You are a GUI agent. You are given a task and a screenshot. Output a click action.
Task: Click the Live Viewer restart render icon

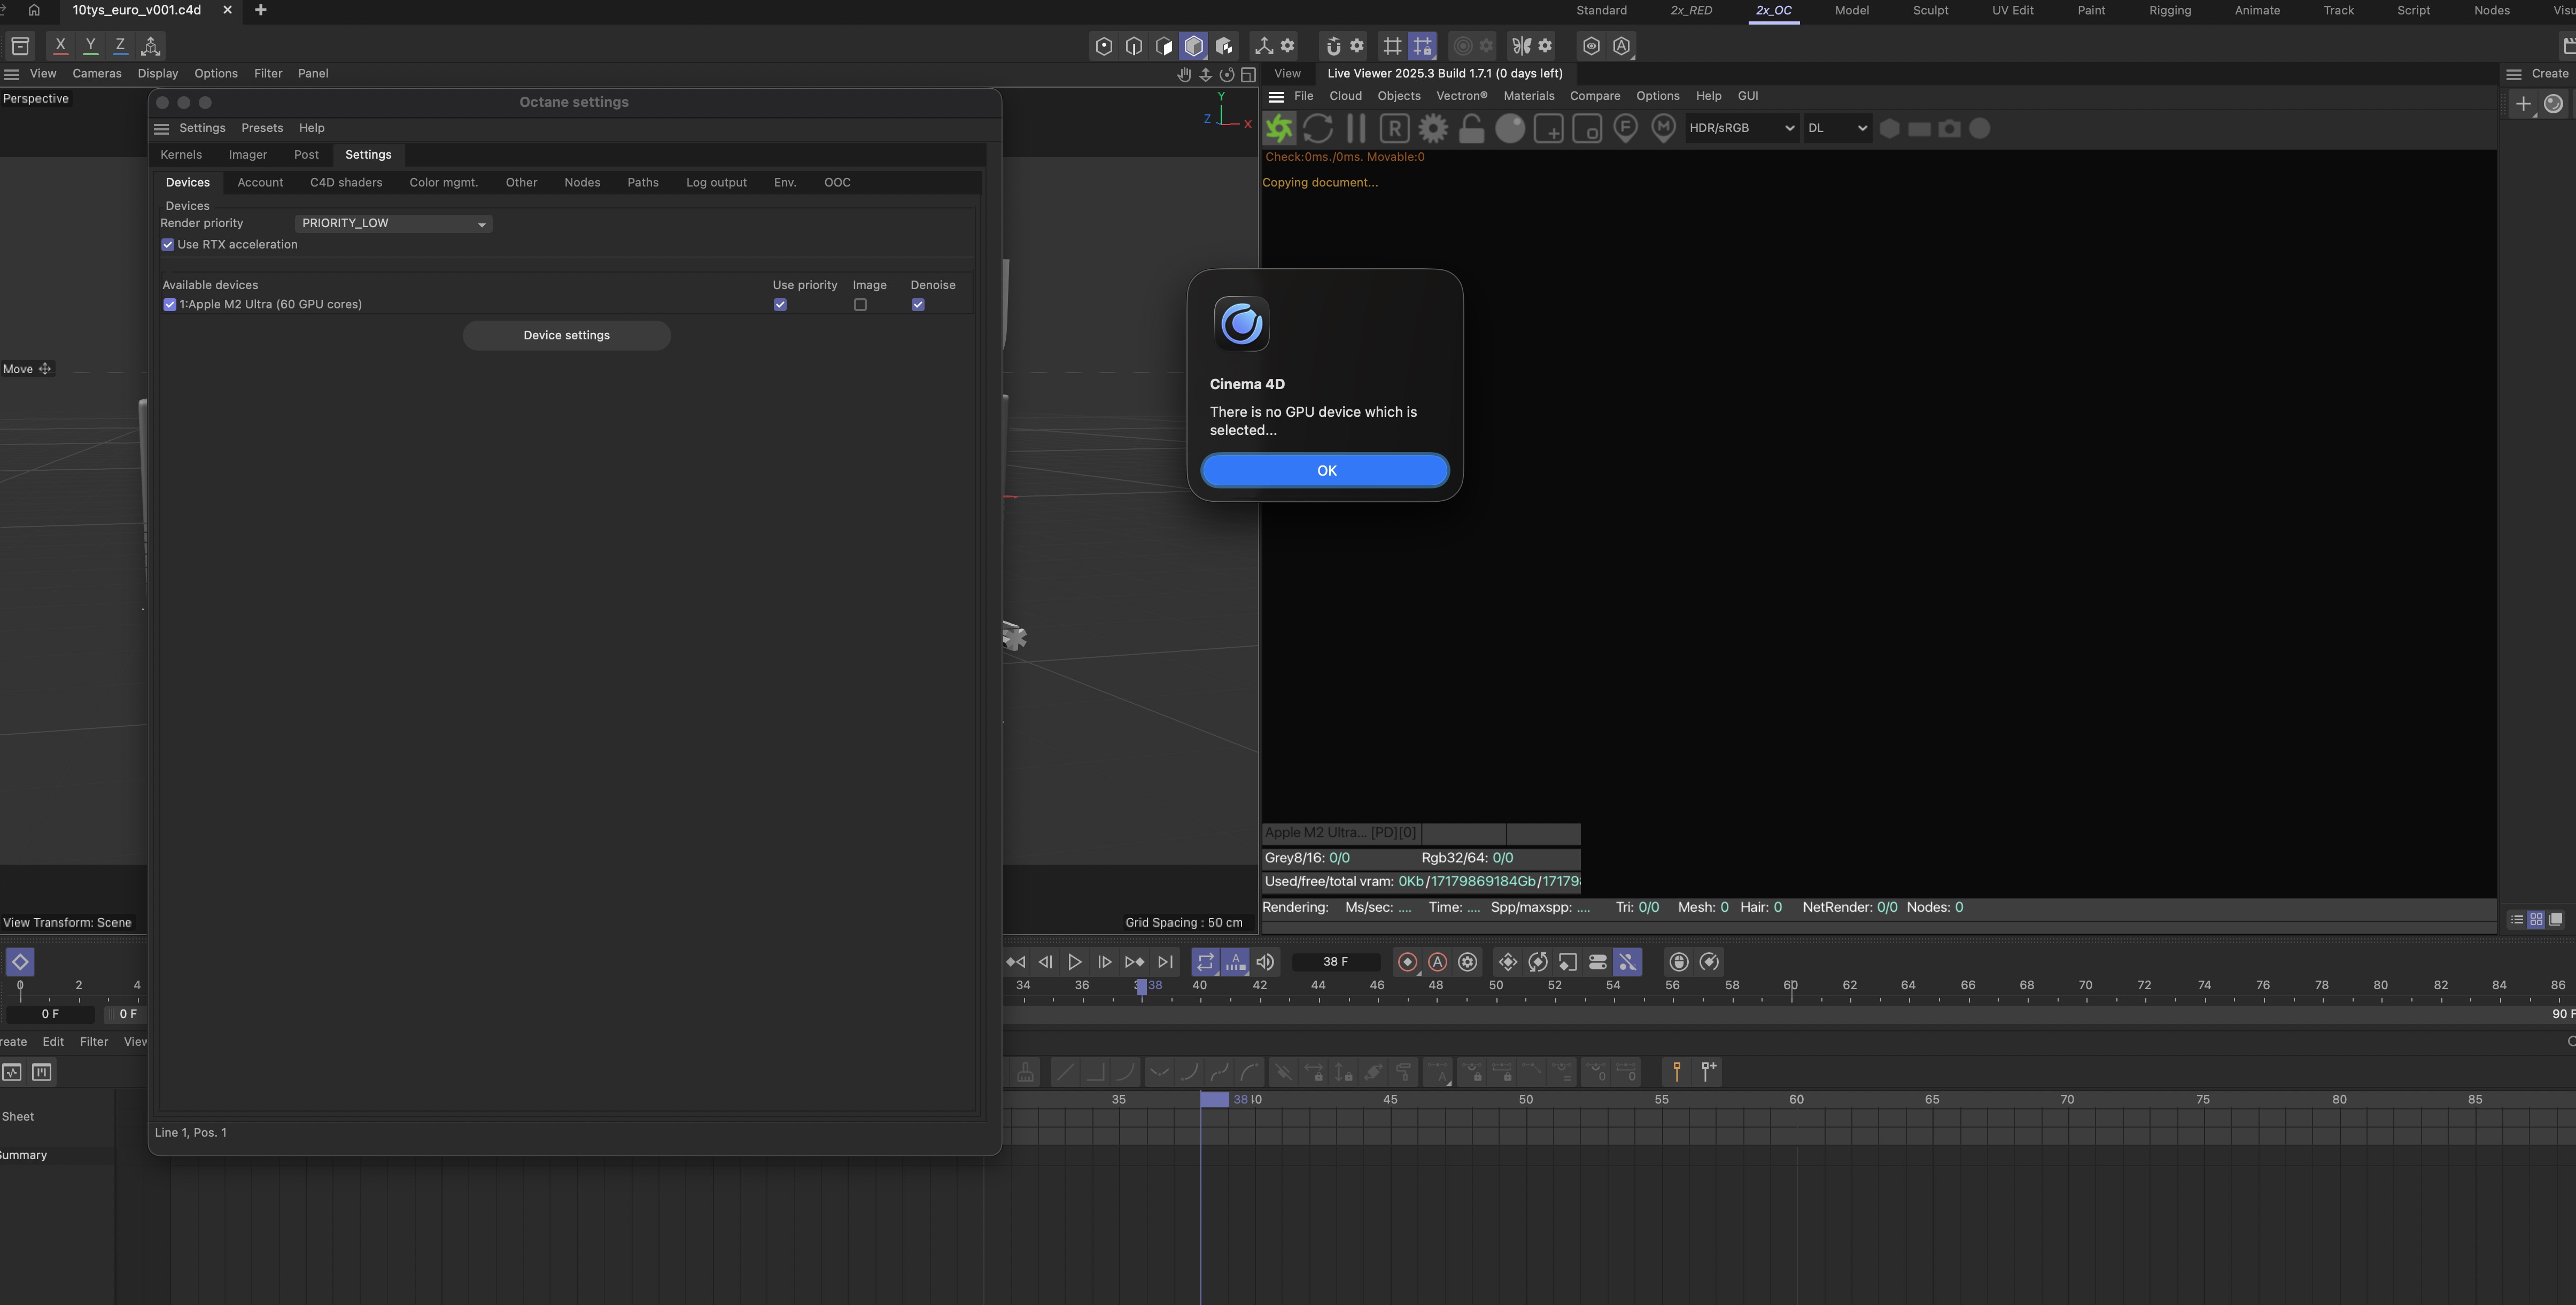point(1318,129)
